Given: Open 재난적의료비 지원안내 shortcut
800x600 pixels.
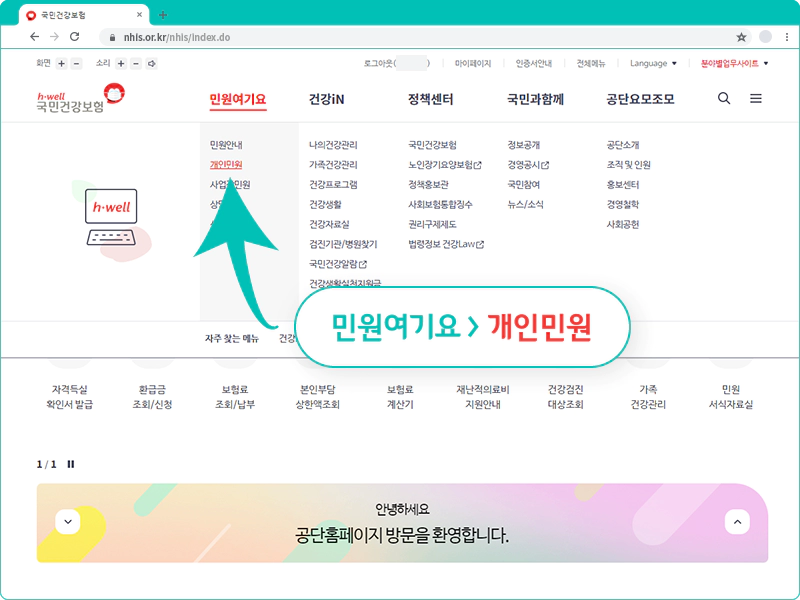Looking at the screenshot, I should [x=483, y=397].
